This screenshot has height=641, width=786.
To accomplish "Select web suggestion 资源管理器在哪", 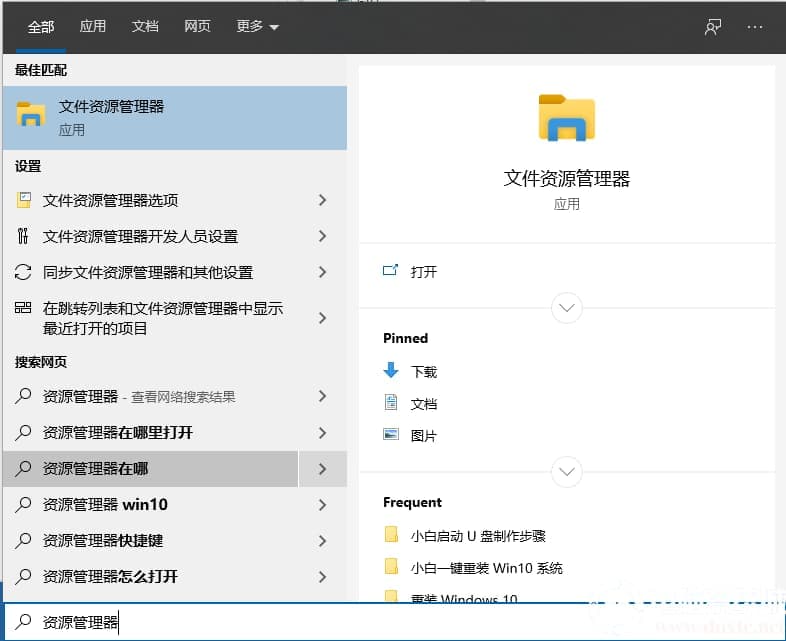I will (x=150, y=469).
